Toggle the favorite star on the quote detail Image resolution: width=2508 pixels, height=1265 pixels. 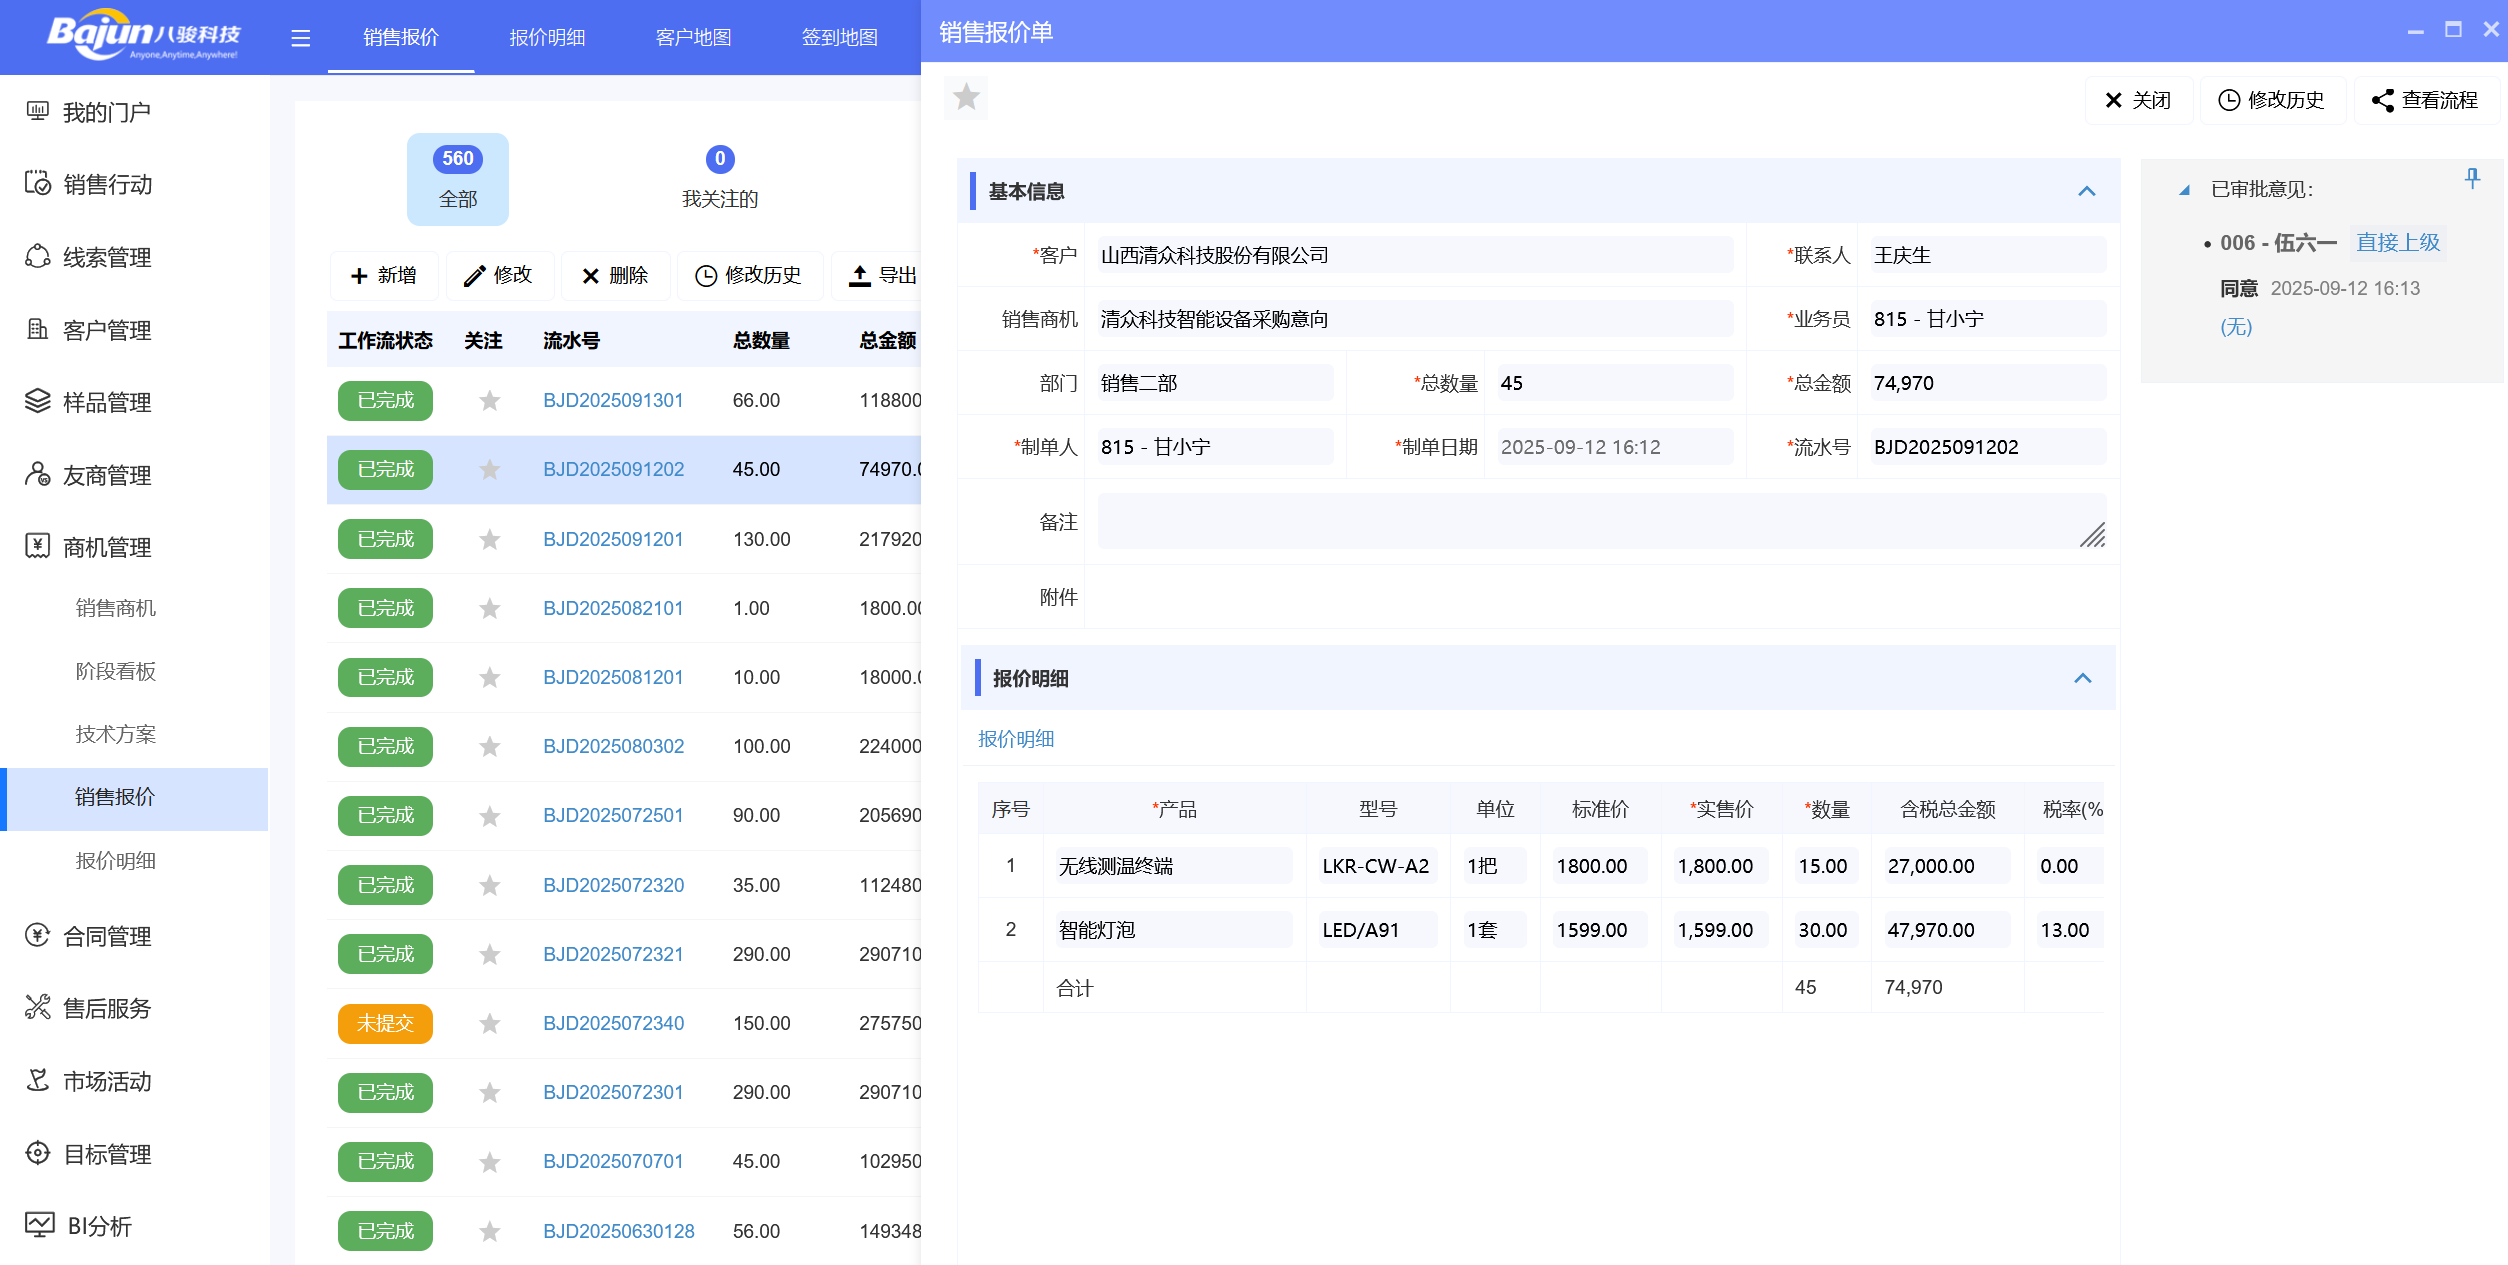coord(965,97)
